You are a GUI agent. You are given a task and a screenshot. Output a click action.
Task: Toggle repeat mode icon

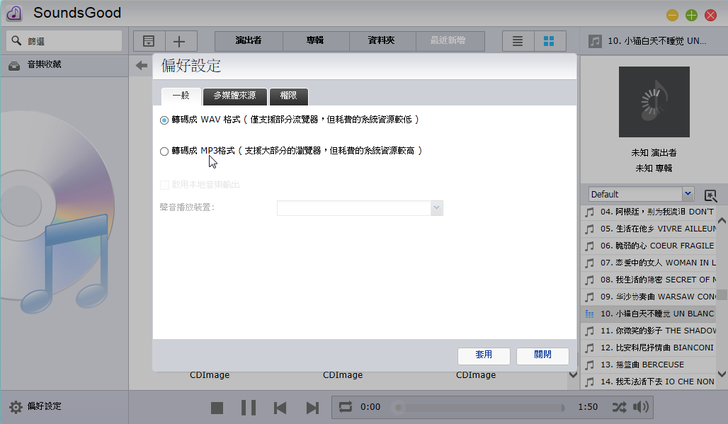[x=345, y=407]
